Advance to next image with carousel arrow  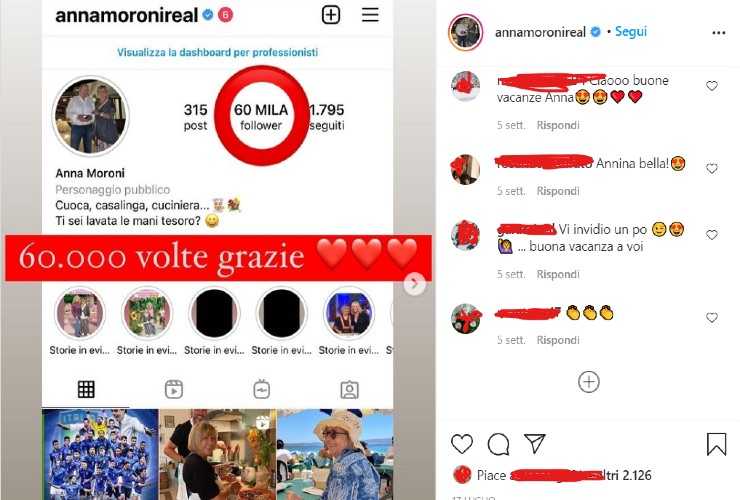414,284
